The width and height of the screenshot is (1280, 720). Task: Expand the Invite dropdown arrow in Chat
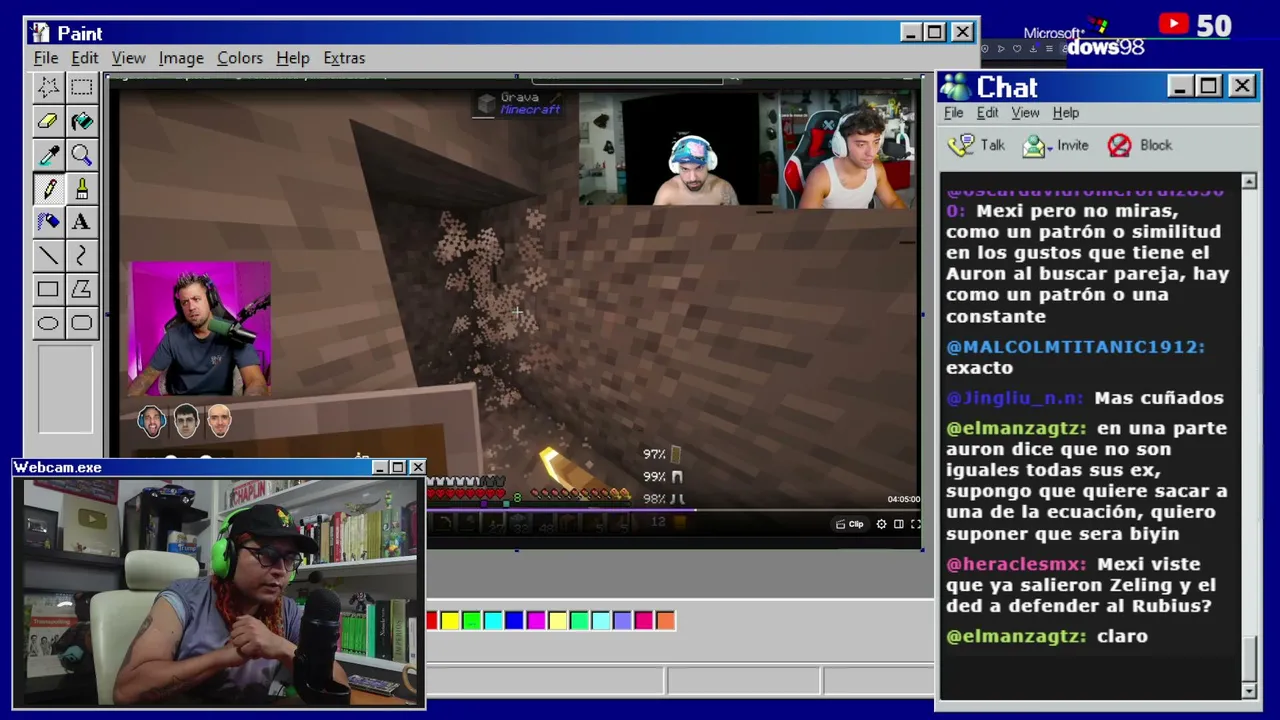click(1051, 147)
